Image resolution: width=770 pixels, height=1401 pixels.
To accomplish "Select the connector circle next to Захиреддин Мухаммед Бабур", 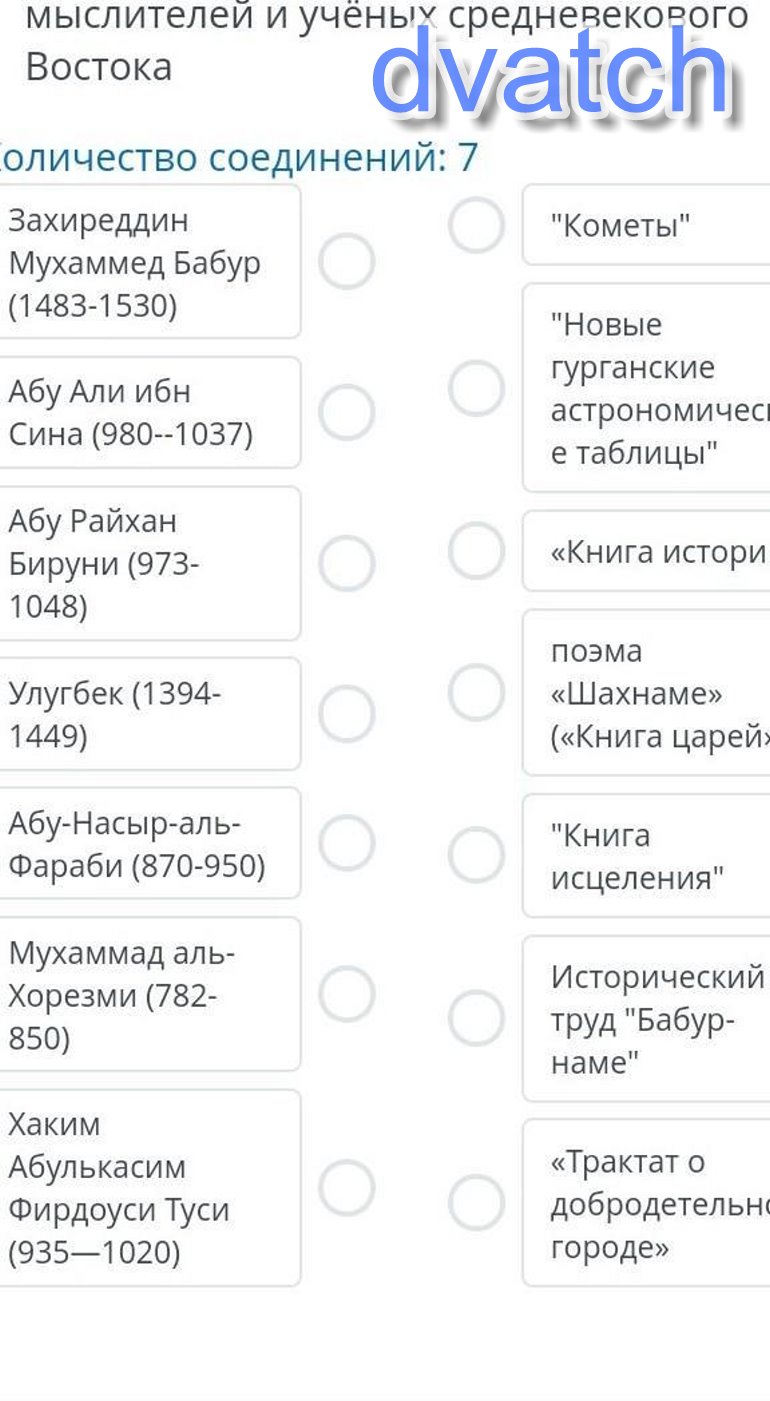I will coord(346,262).
